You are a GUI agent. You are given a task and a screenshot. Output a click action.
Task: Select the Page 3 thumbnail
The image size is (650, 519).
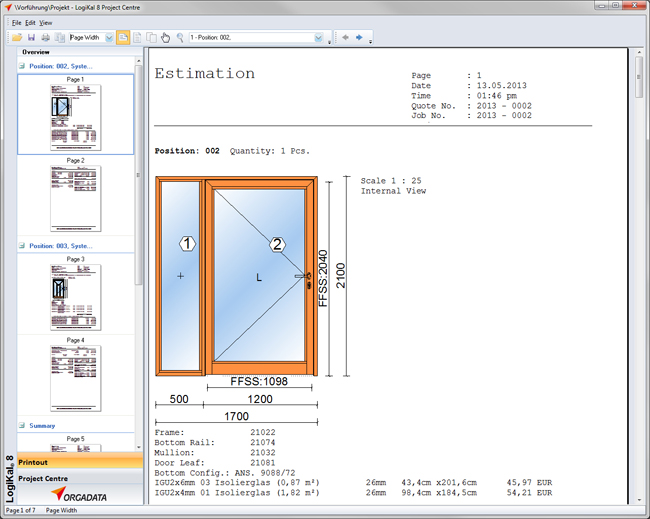[75, 297]
